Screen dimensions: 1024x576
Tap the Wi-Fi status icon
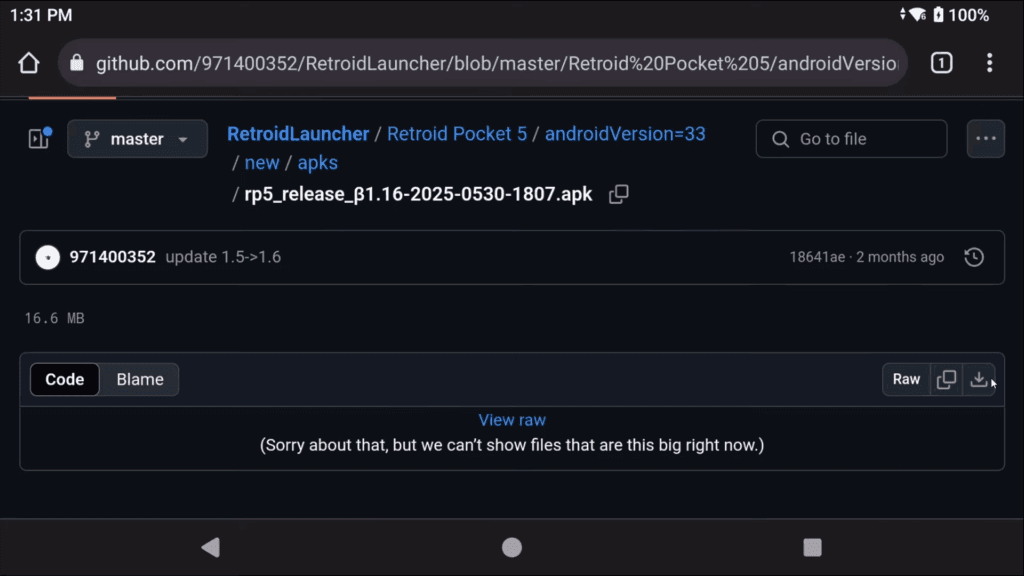coord(918,14)
